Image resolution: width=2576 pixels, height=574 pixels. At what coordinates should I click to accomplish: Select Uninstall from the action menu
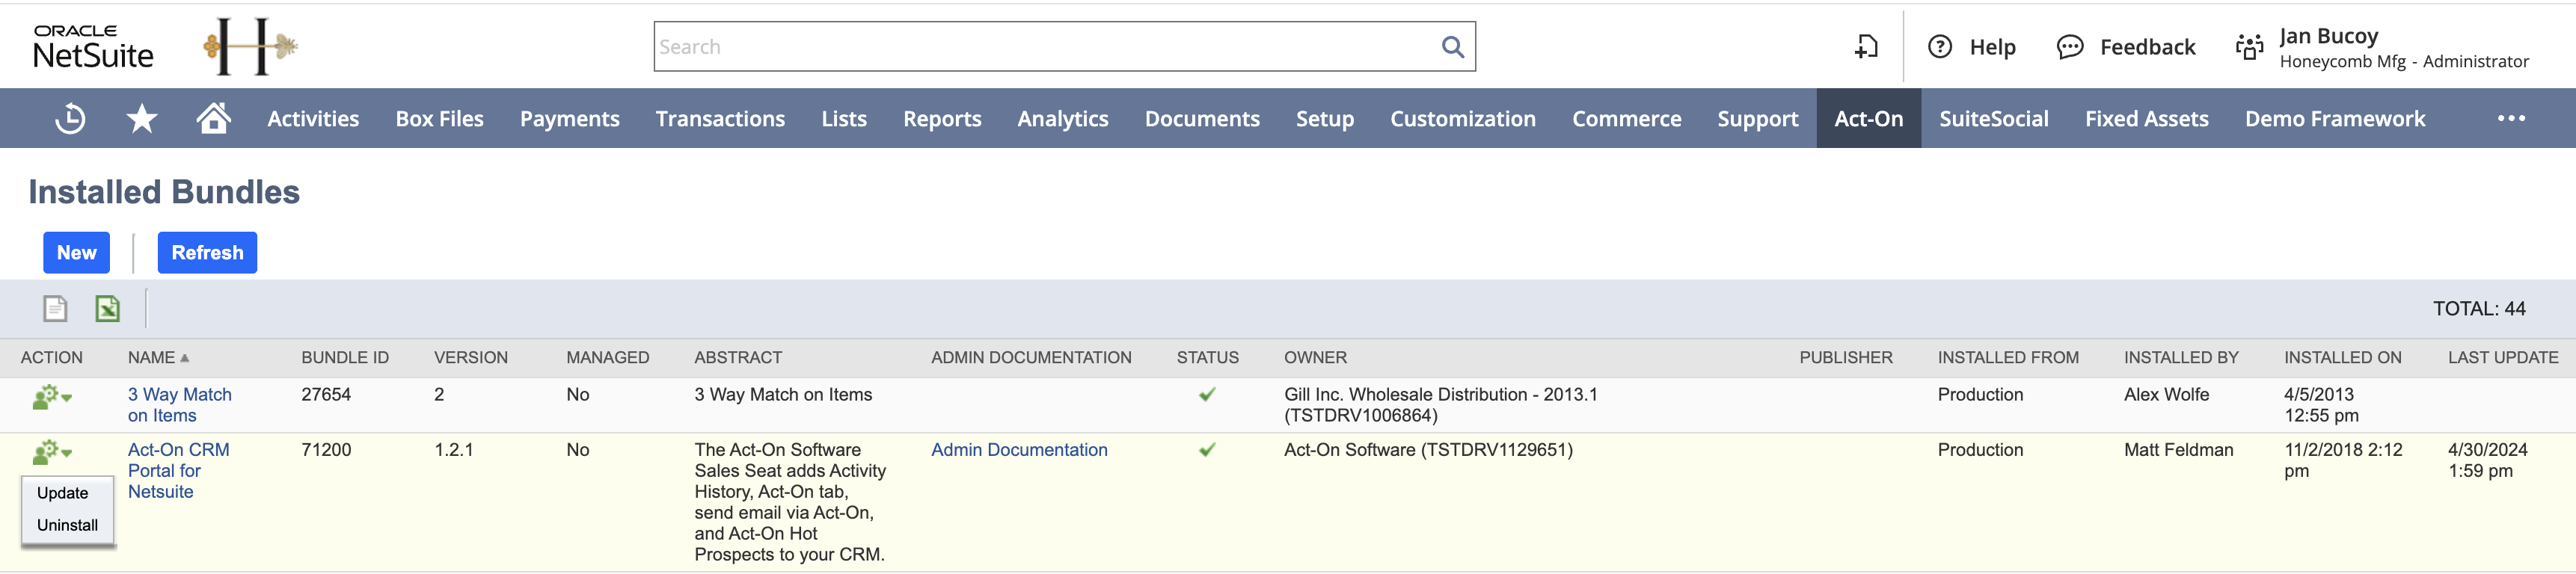67,525
